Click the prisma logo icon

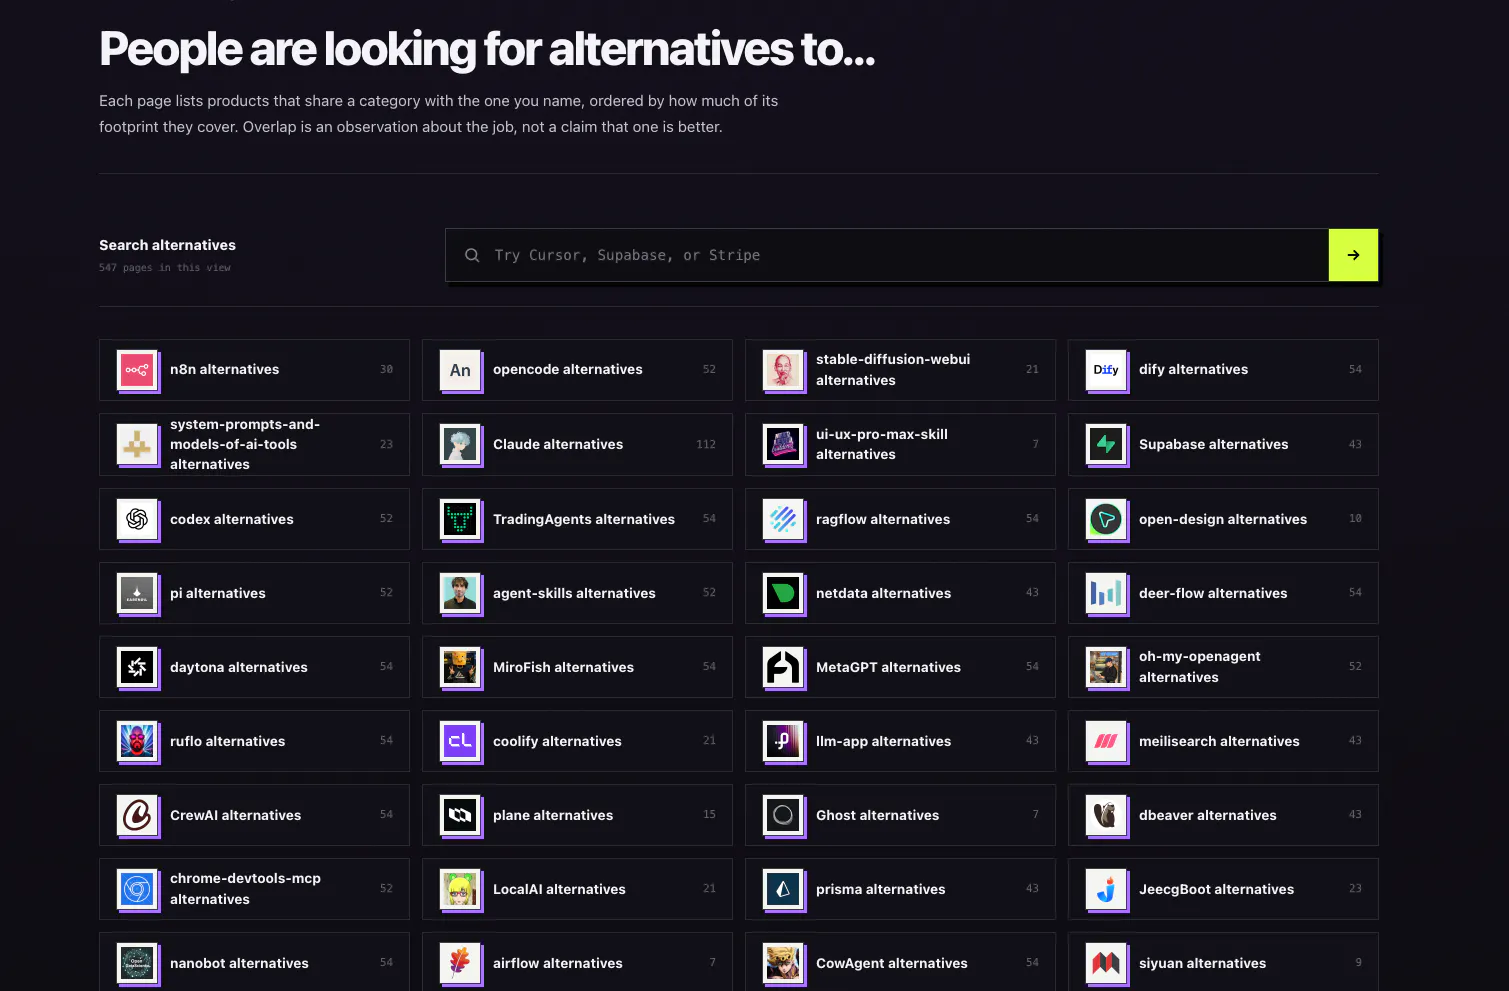(x=783, y=889)
